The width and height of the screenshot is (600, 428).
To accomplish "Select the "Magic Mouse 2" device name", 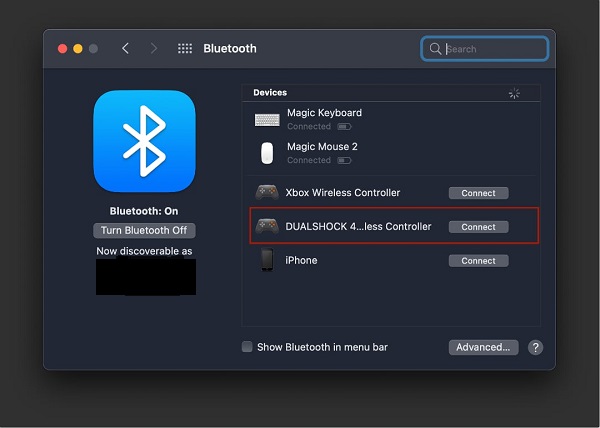I will (322, 146).
